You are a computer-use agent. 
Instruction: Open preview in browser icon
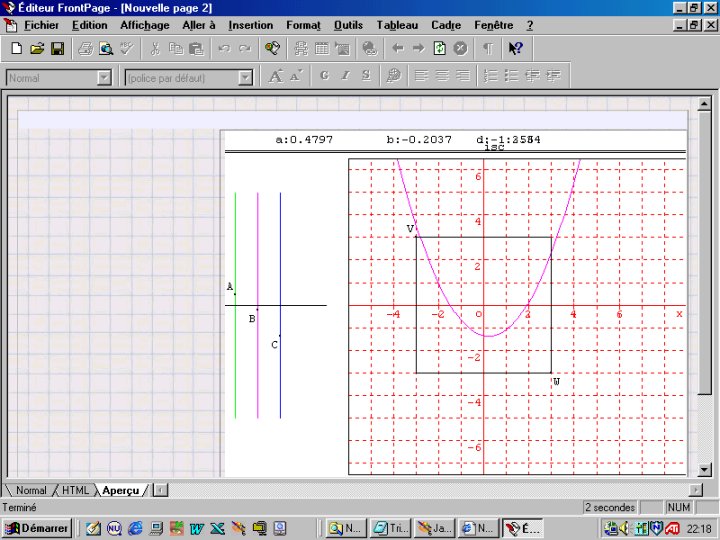pyautogui.click(x=106, y=48)
